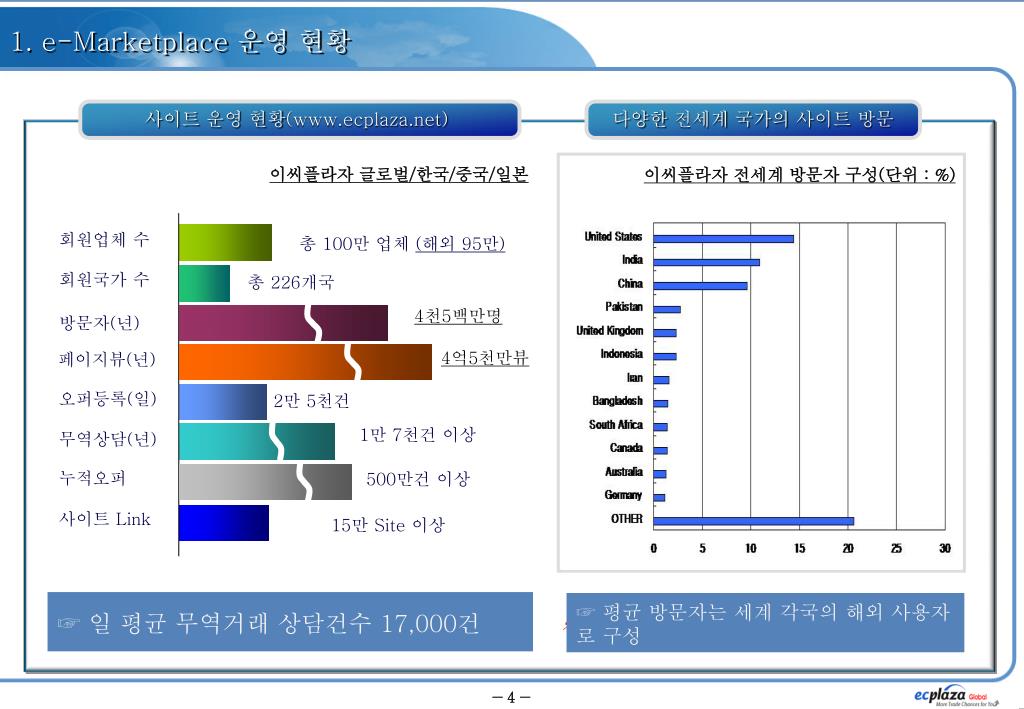The height and width of the screenshot is (709, 1024).
Task: Click the x-axis tick label '5'
Action: 703,548
